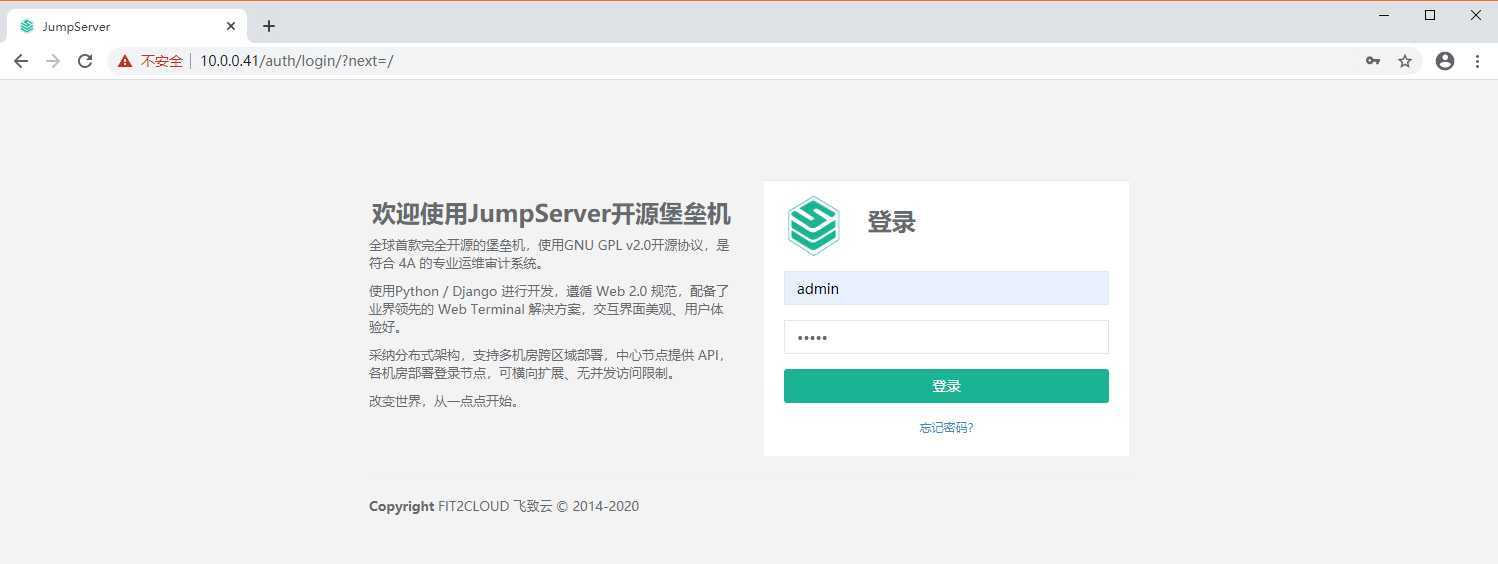Click the green 登录 button
The height and width of the screenshot is (564, 1498).
(x=946, y=386)
